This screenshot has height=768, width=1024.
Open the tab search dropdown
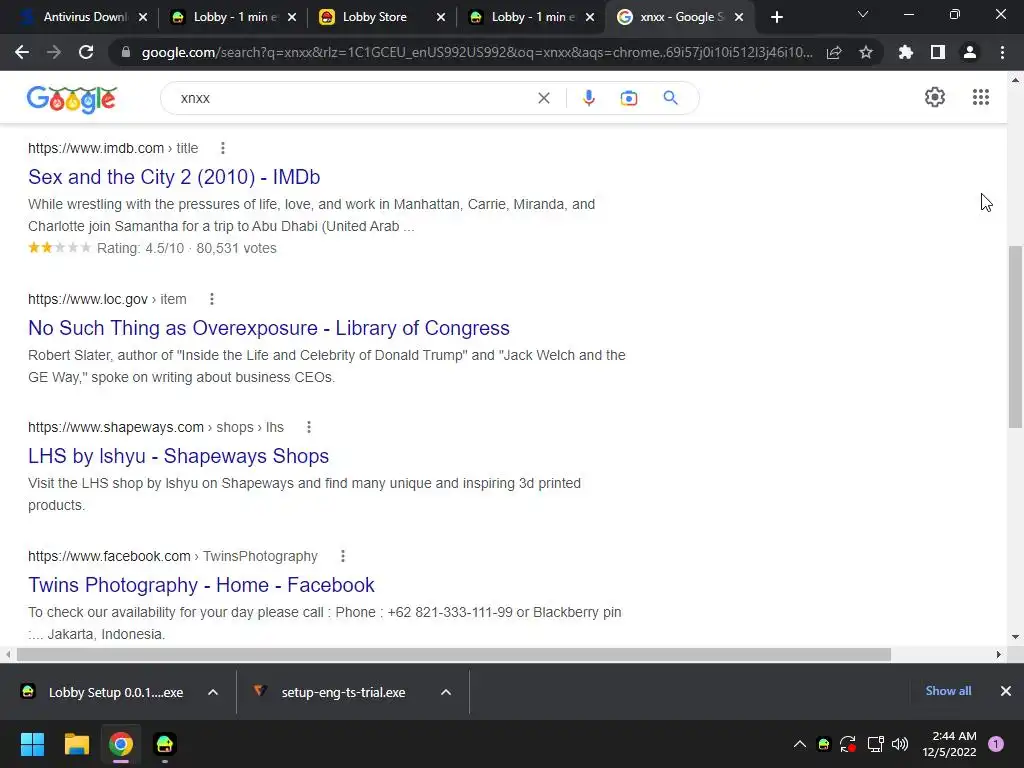[863, 14]
